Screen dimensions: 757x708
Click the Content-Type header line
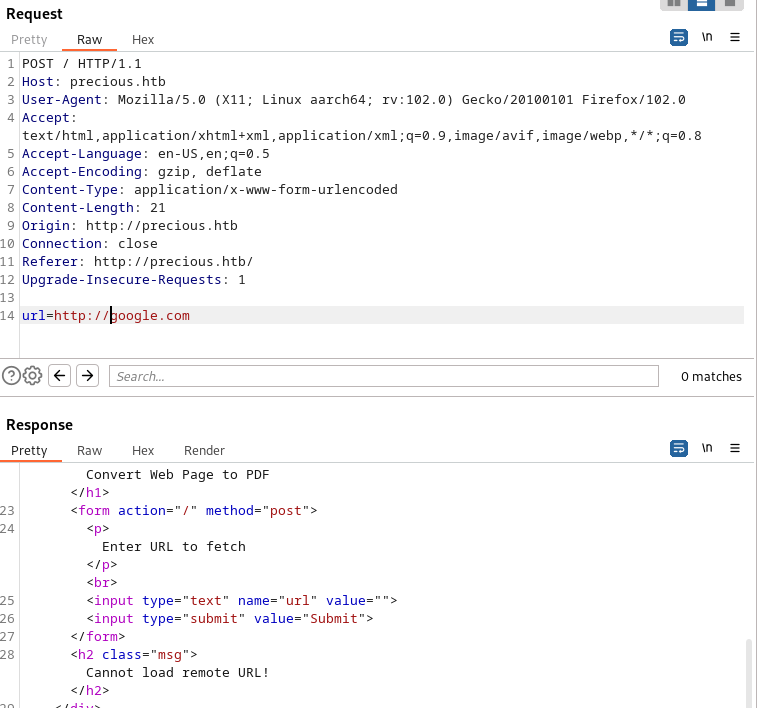click(210, 190)
